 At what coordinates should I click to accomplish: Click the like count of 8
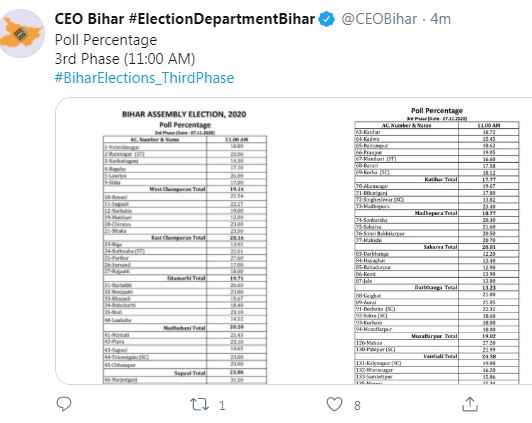(x=357, y=405)
